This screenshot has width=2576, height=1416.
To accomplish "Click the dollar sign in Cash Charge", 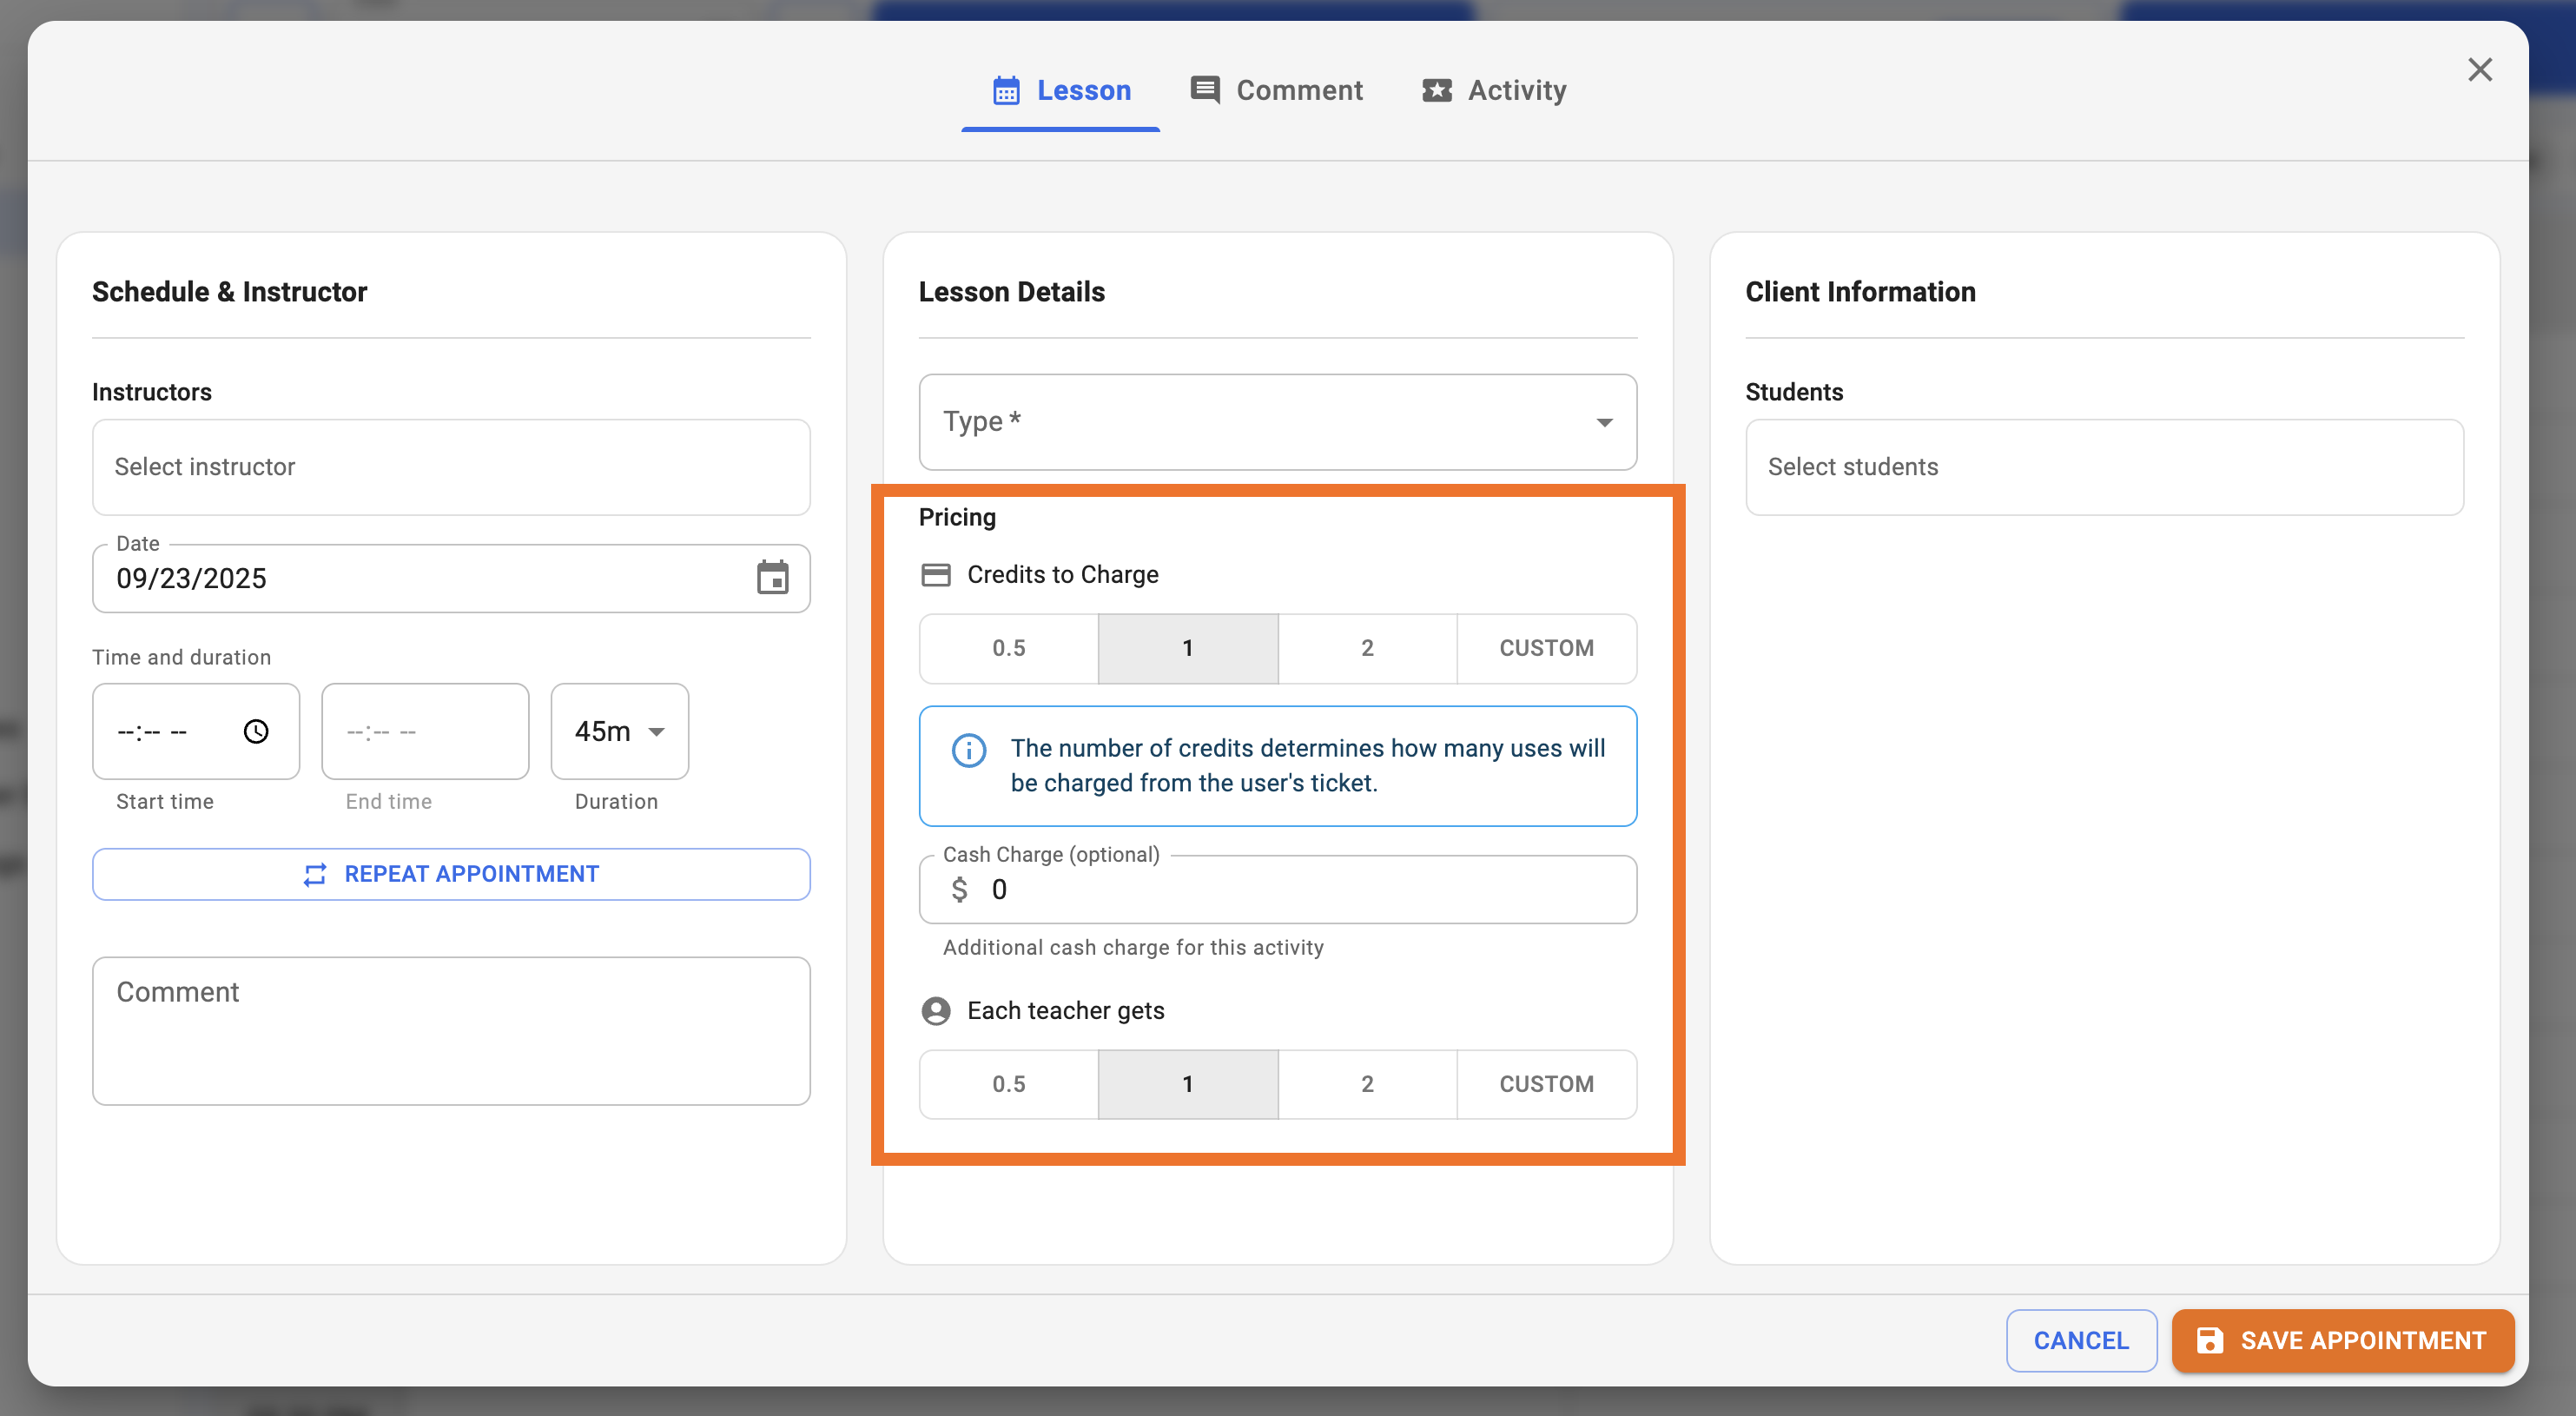I will [x=959, y=889].
